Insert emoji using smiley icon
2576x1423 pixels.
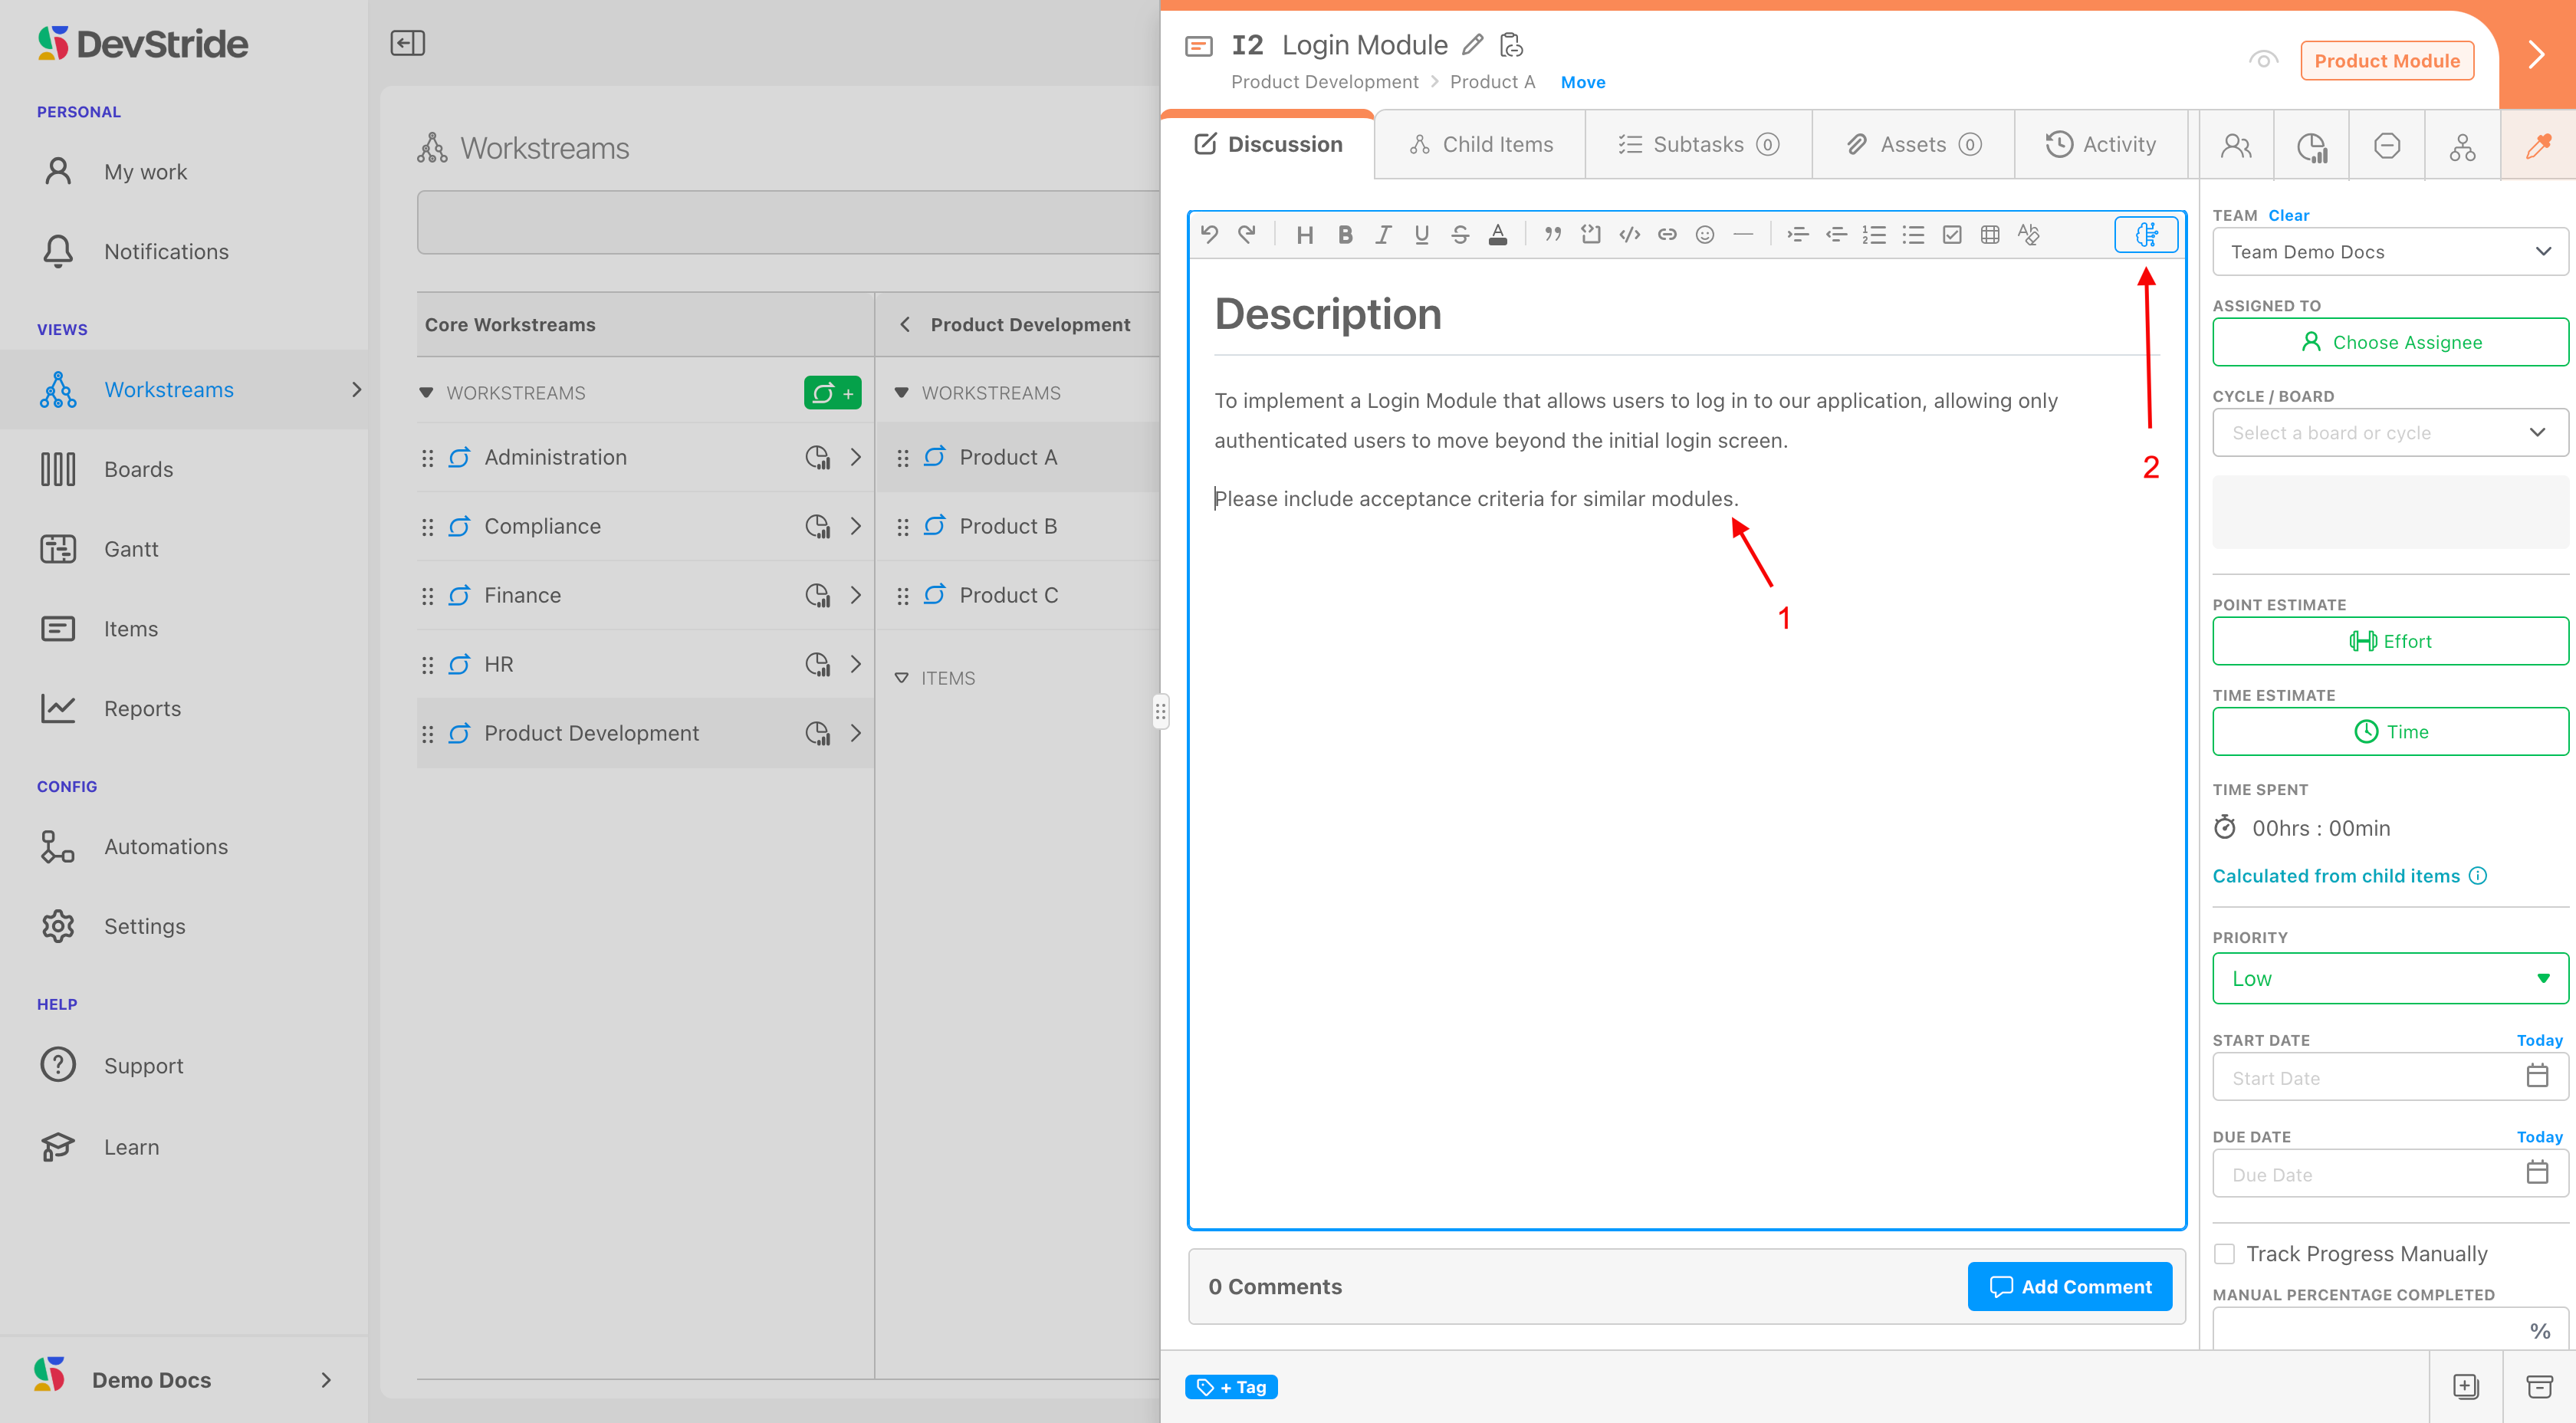[1705, 235]
